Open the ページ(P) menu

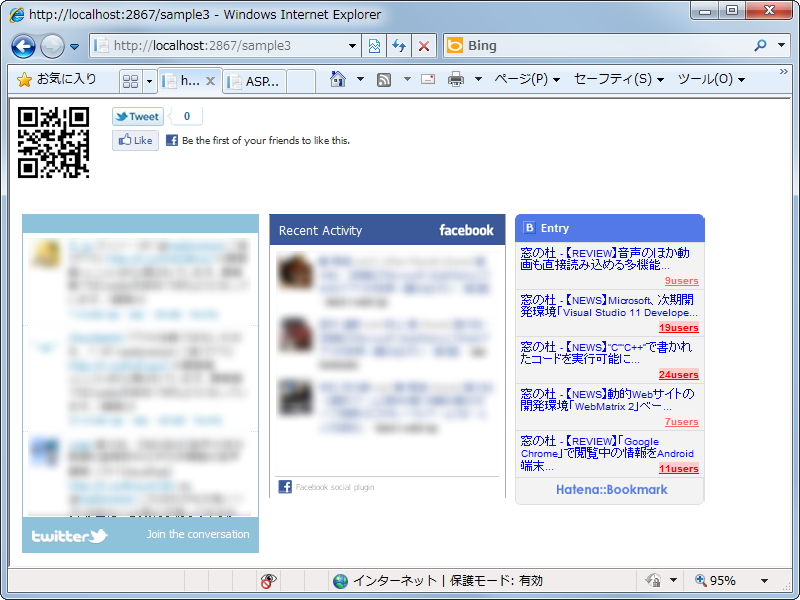(527, 79)
